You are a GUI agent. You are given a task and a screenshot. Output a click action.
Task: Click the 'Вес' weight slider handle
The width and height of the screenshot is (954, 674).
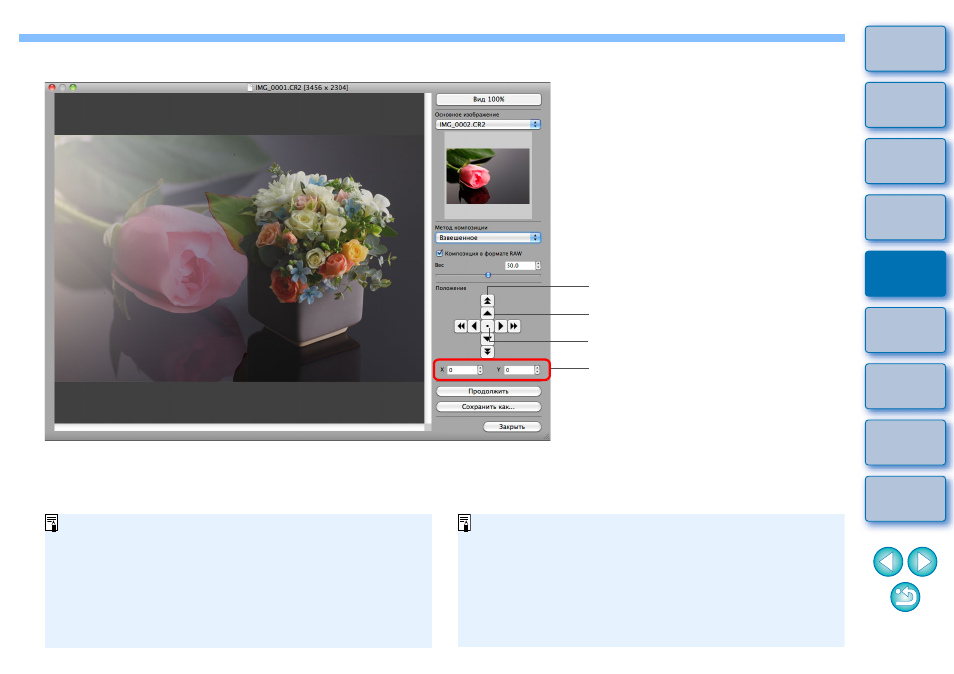[488, 276]
